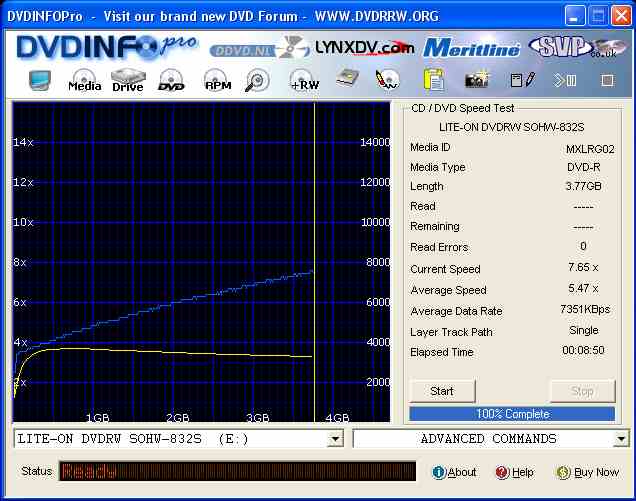Click the square stop icon in toolbar
Viewport: 636px width, 501px height.
tap(607, 80)
